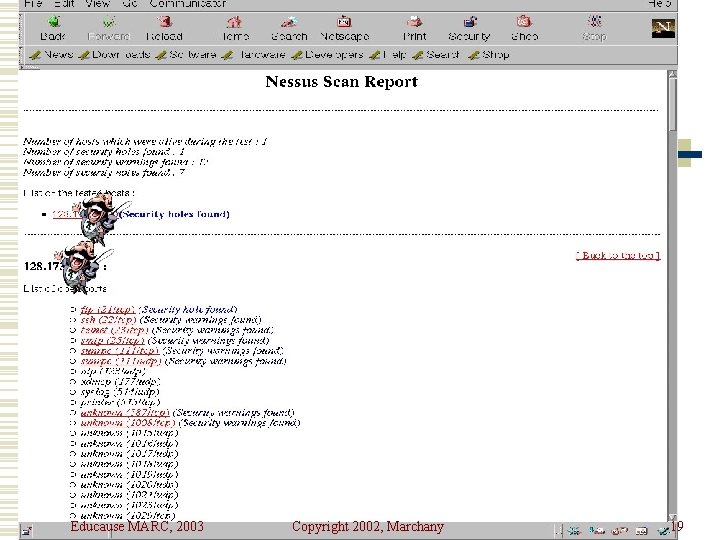The height and width of the screenshot is (540, 720).
Task: Open the Downloads bookmark
Action: coord(114,55)
